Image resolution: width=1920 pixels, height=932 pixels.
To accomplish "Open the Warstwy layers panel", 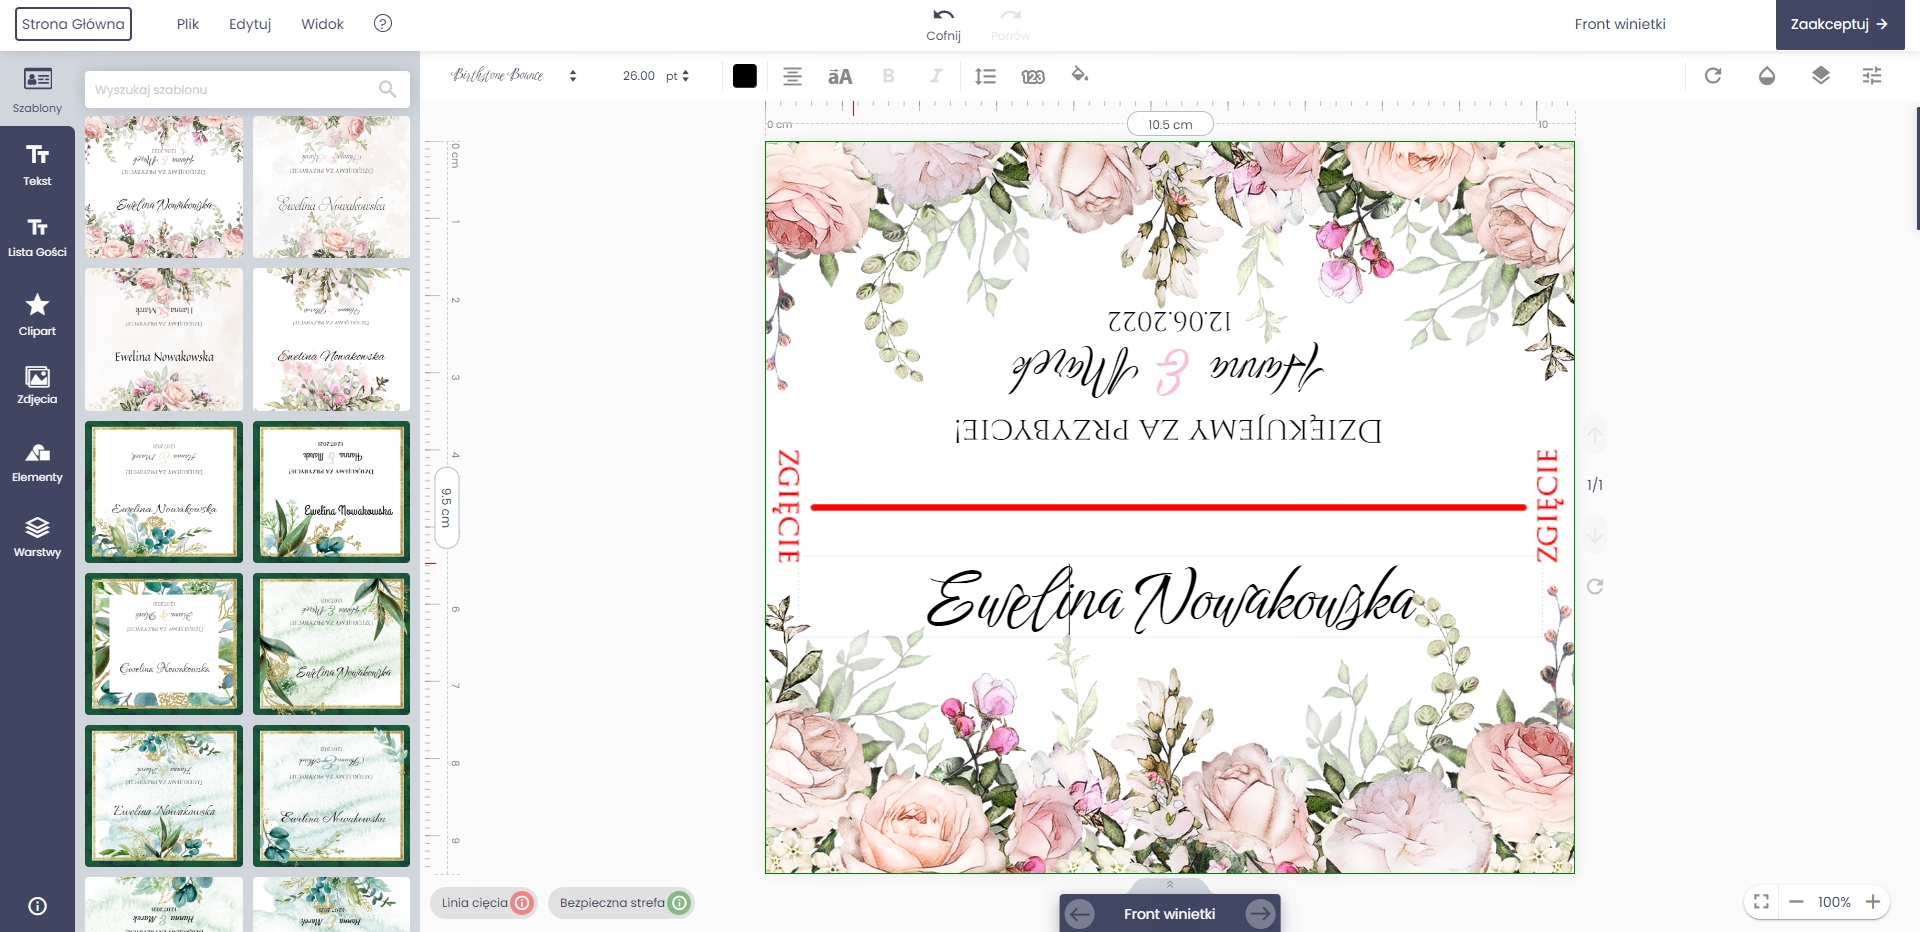I will coord(37,537).
